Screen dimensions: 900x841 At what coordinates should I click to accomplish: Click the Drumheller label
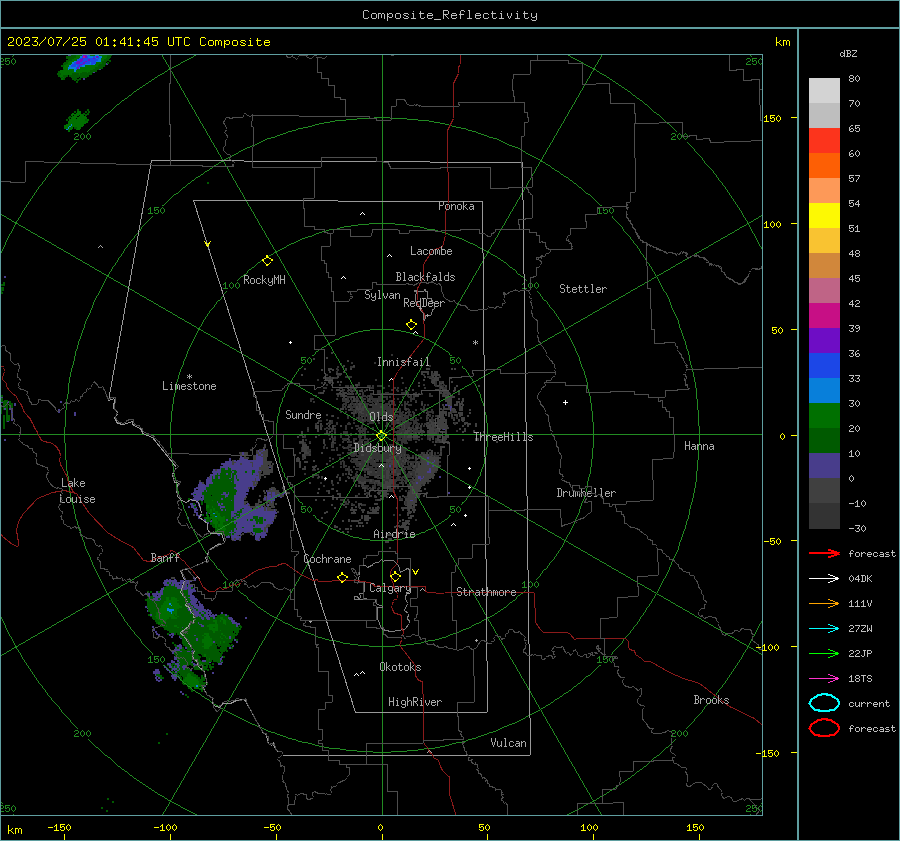[586, 493]
